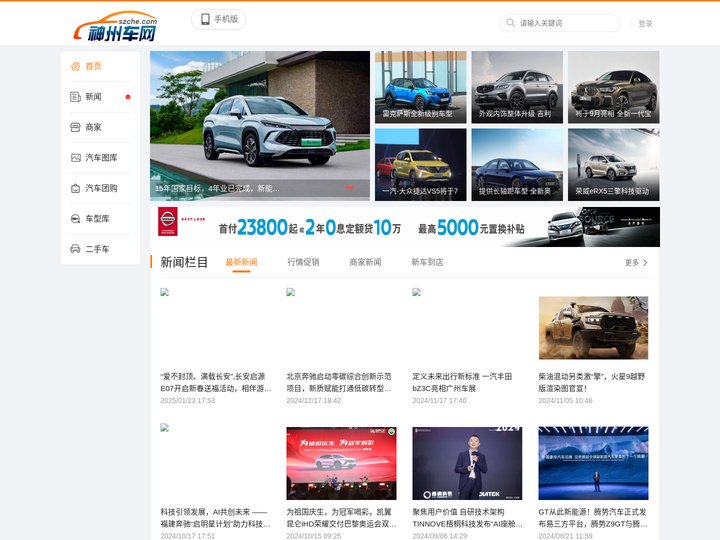Click the 15年国家目标 carousel caption
Viewport: 720px width, 540px height.
[217, 188]
